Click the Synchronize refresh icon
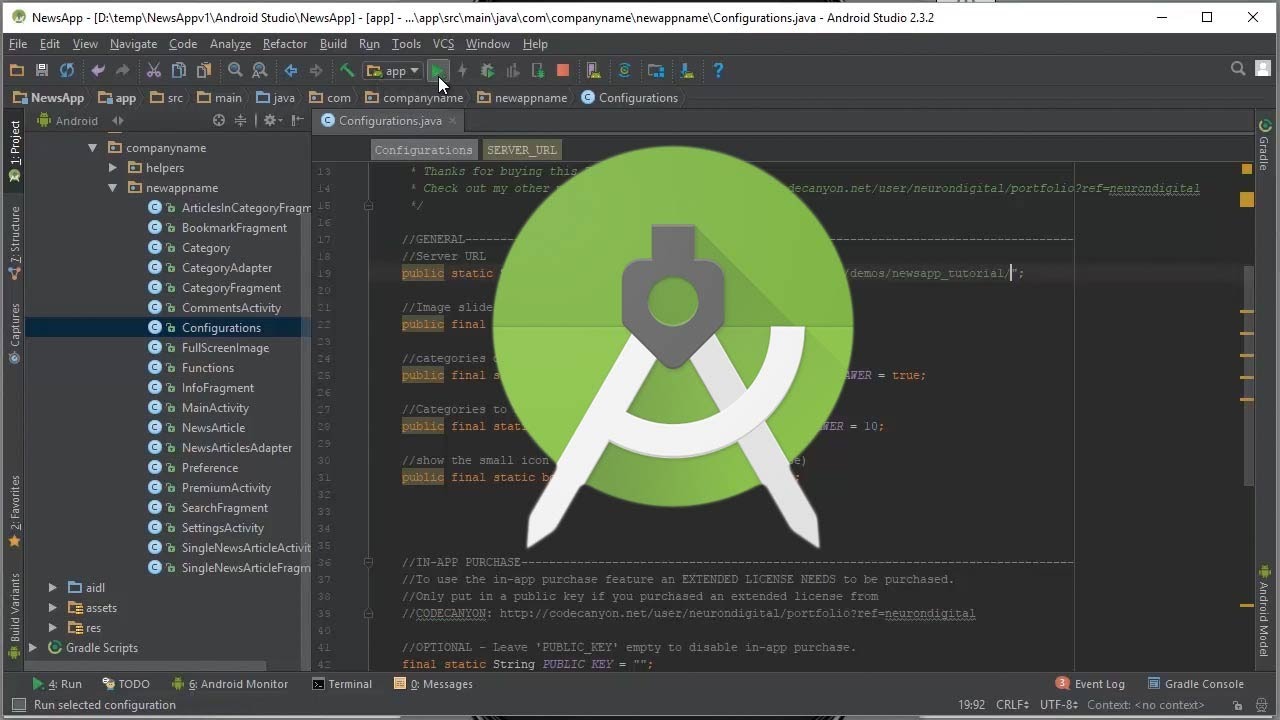Screen dimensions: 1280x720 click(x=67, y=70)
